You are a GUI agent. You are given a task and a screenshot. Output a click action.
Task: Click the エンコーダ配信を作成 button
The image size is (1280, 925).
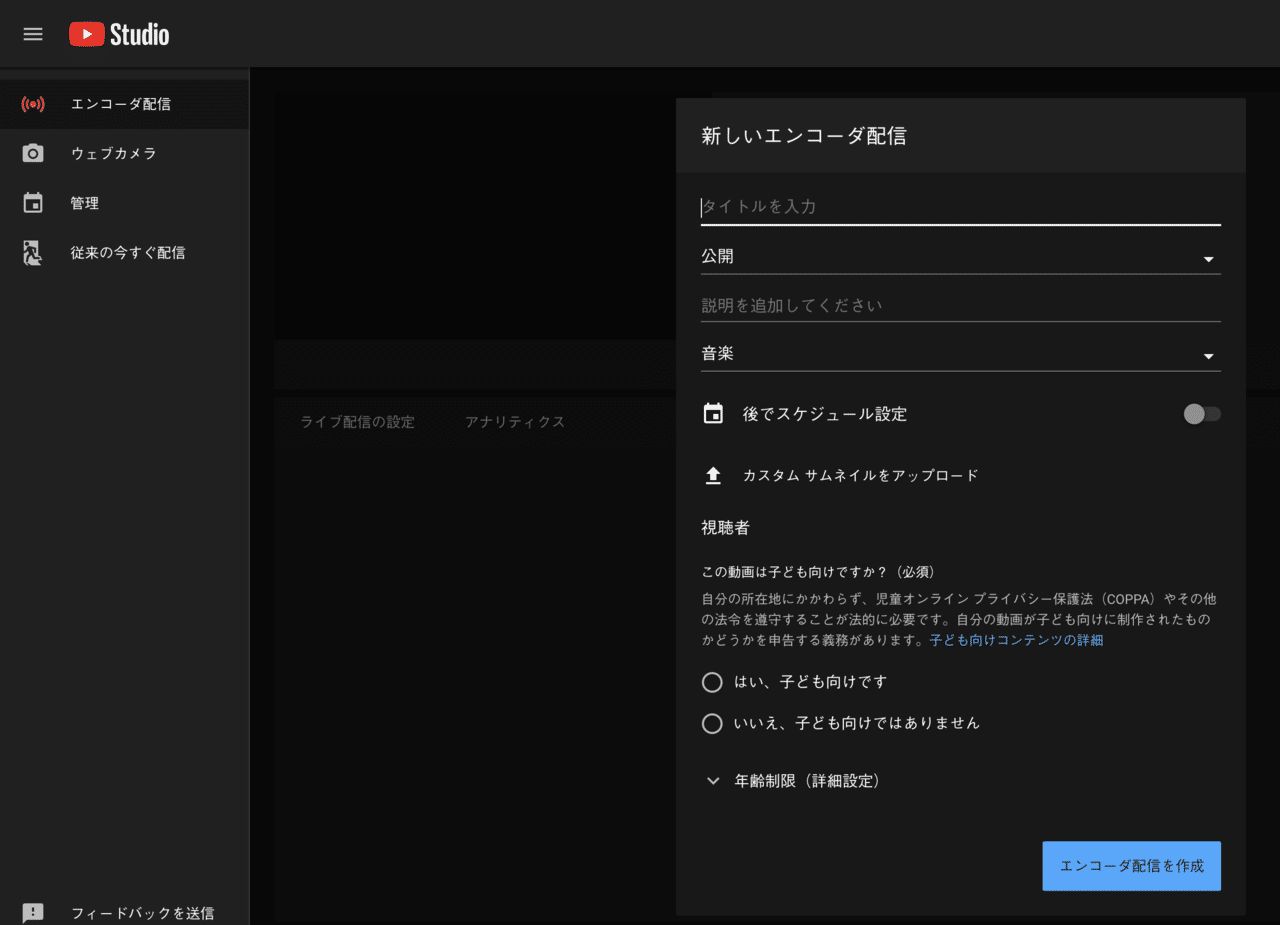1131,866
